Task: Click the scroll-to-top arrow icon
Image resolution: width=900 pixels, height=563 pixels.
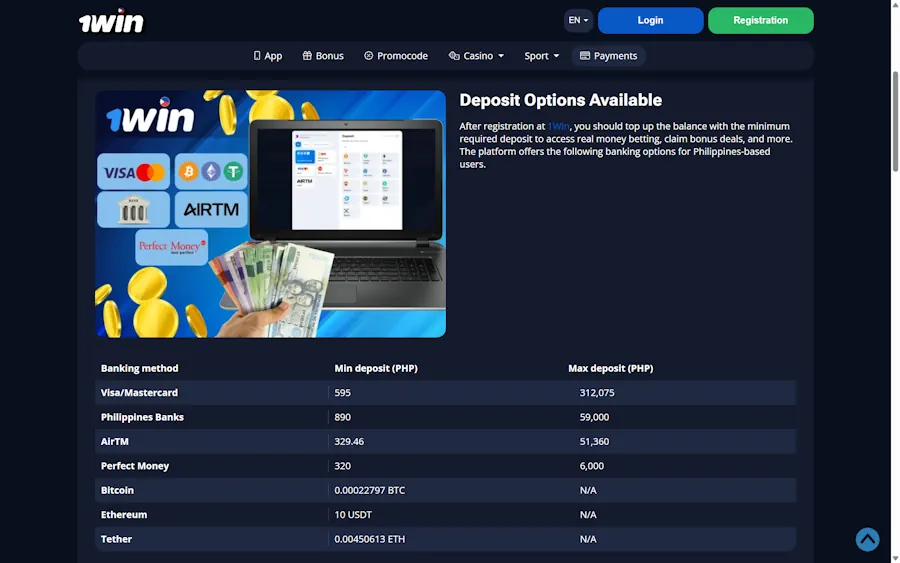Action: (867, 539)
